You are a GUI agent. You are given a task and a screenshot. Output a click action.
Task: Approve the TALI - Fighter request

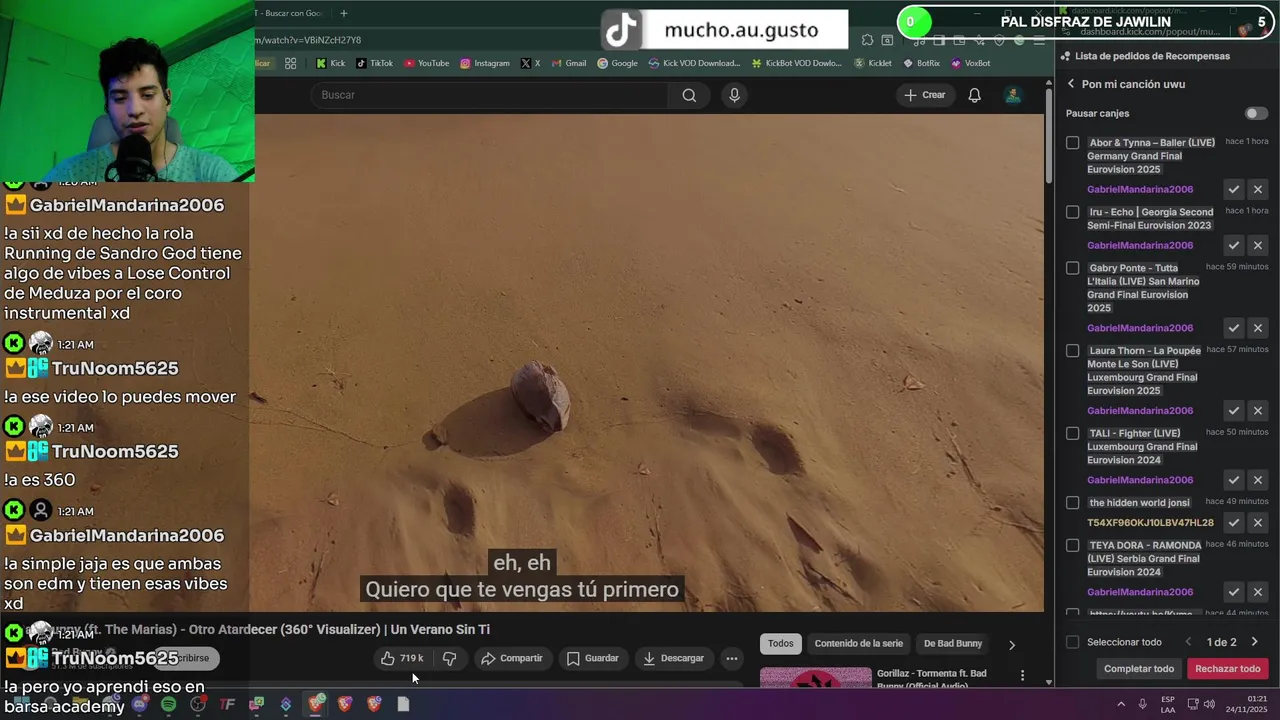[x=1234, y=480]
